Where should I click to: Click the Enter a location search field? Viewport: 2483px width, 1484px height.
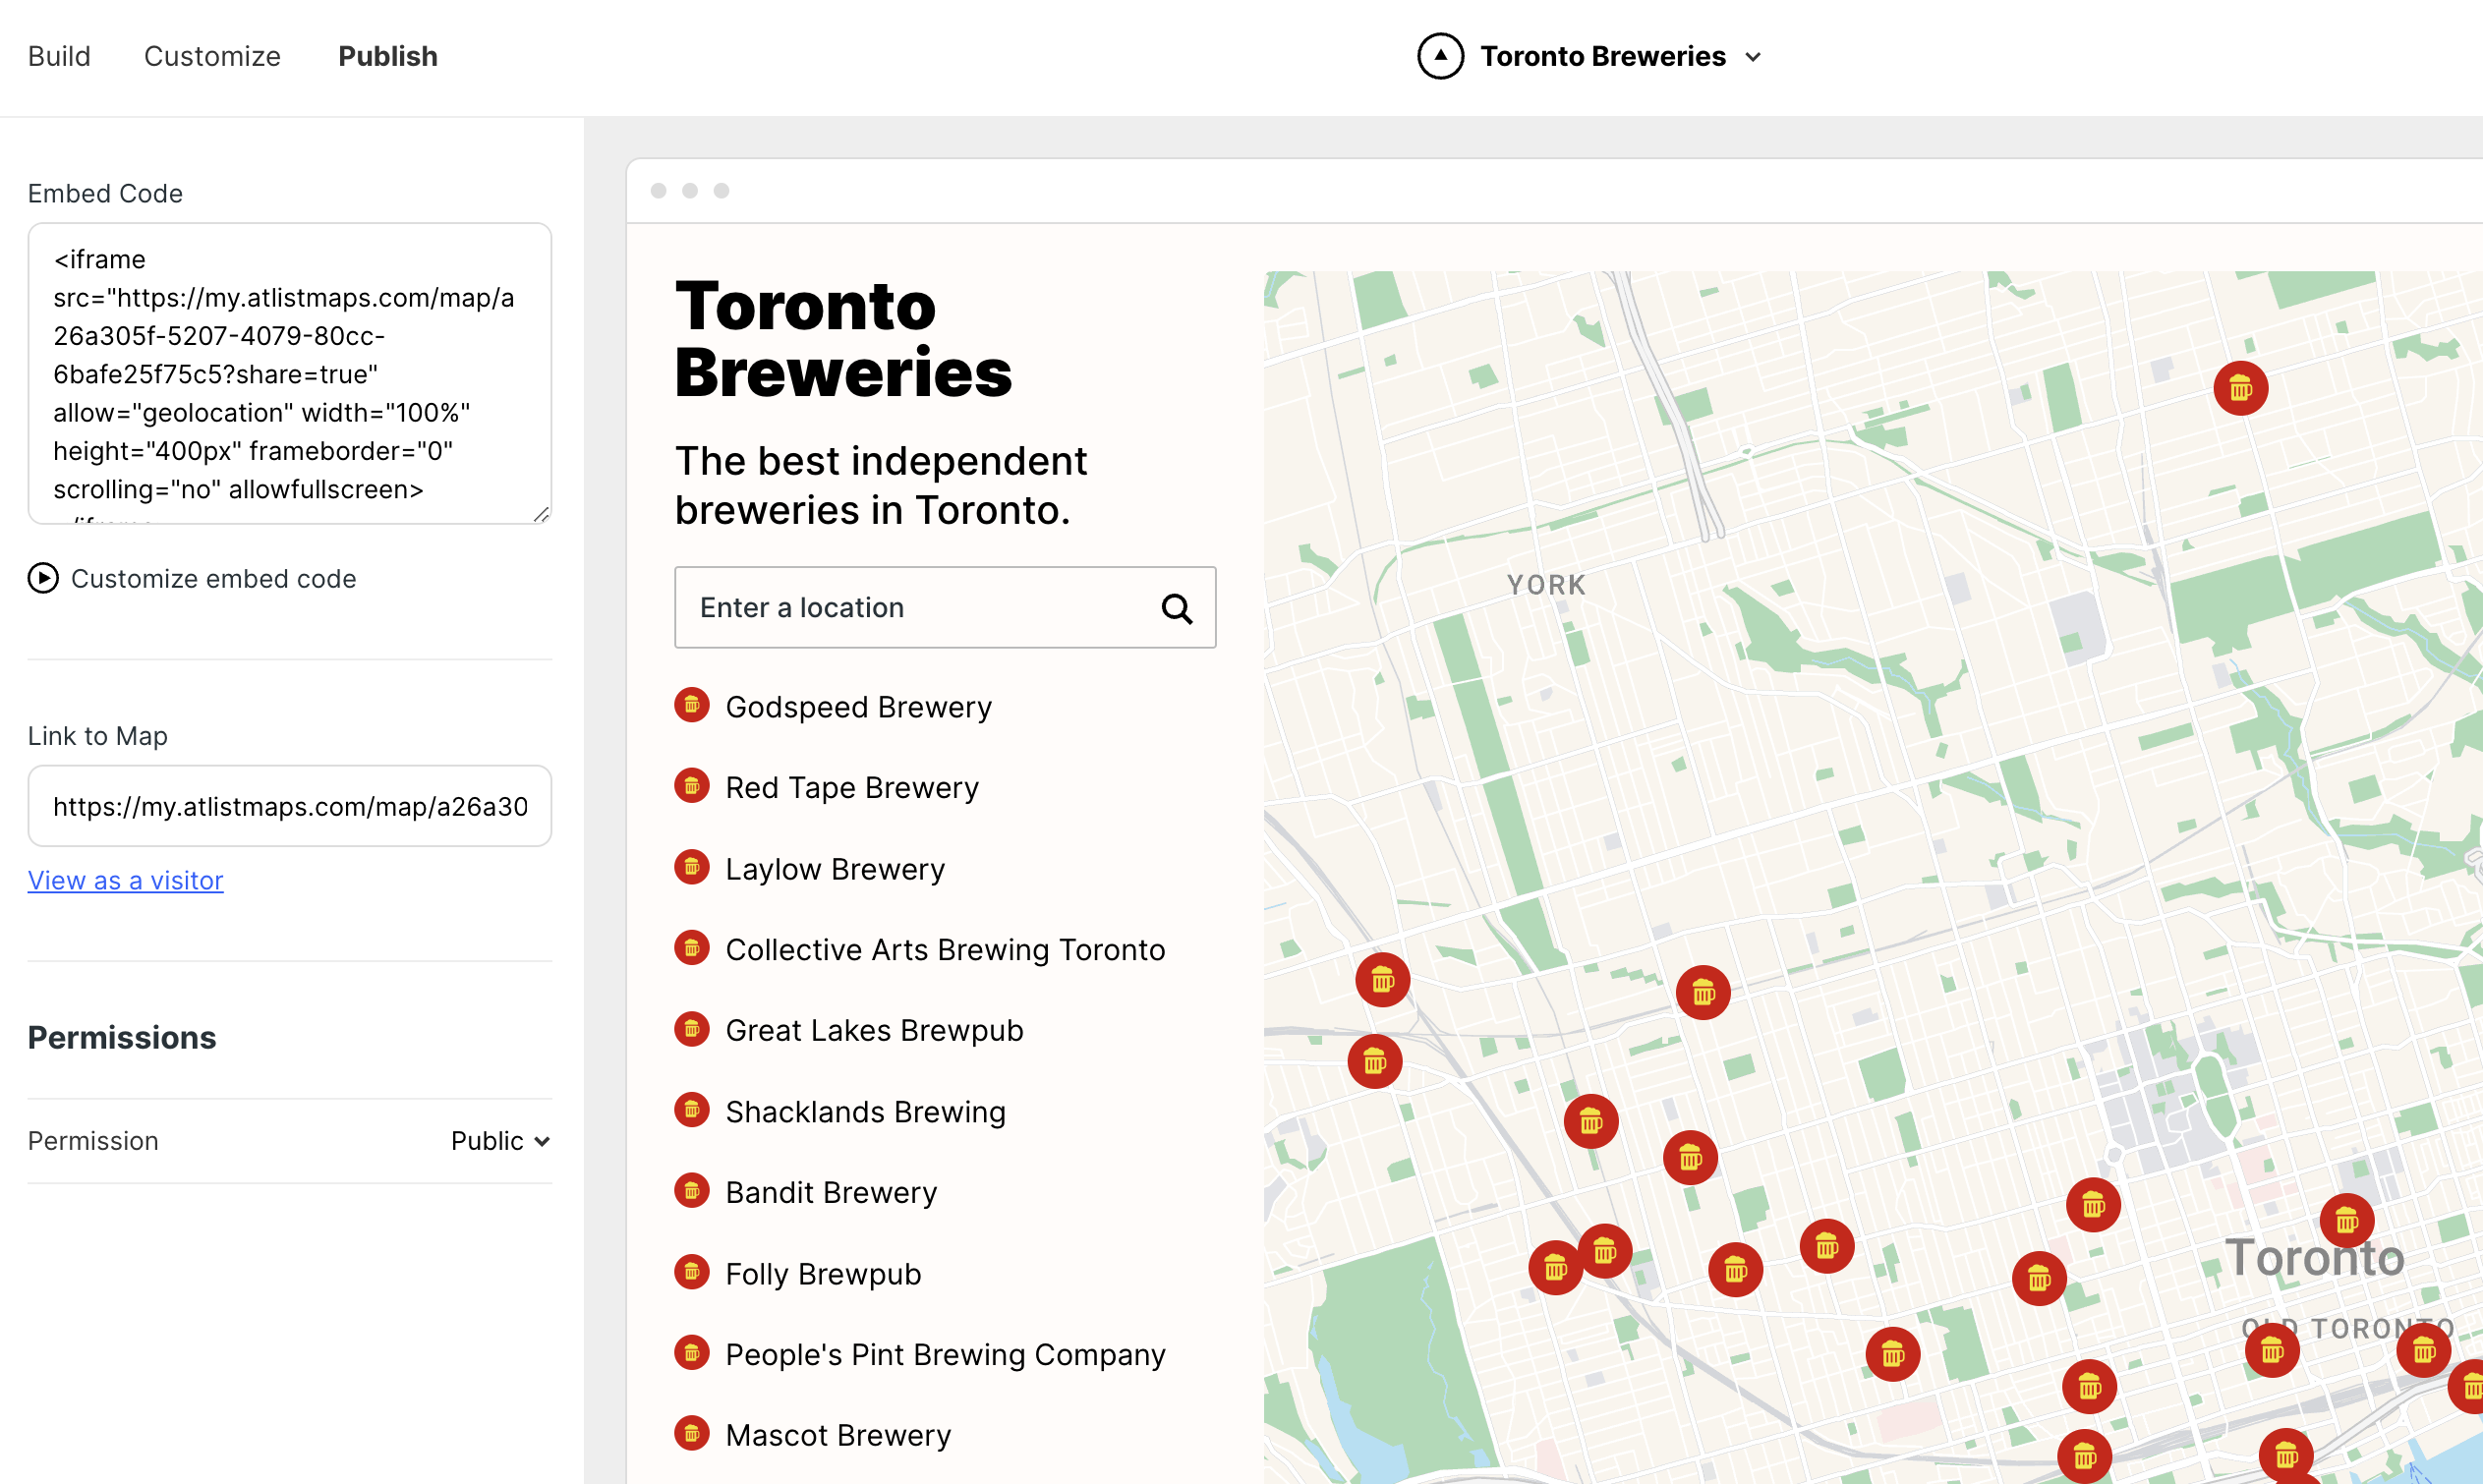(x=945, y=608)
